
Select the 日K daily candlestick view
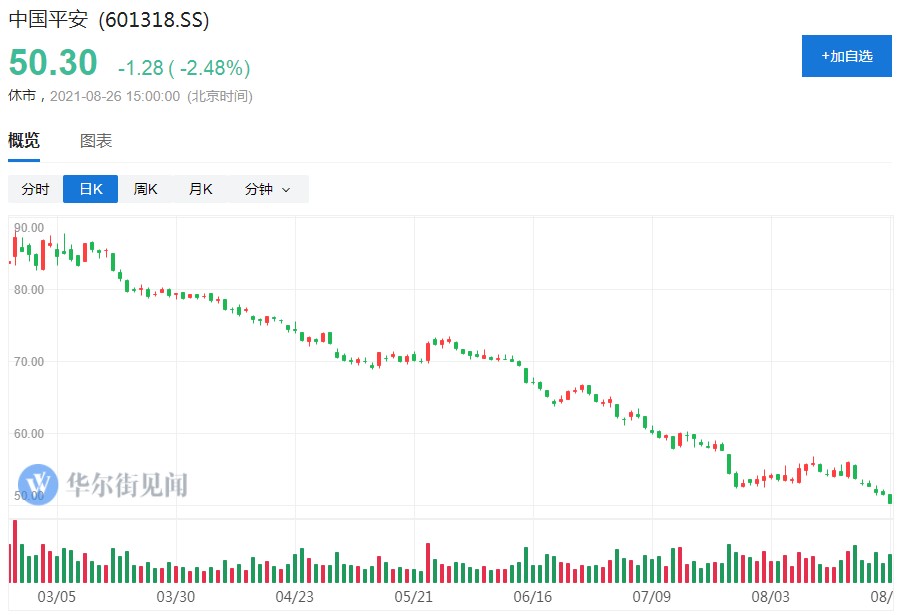[x=90, y=189]
